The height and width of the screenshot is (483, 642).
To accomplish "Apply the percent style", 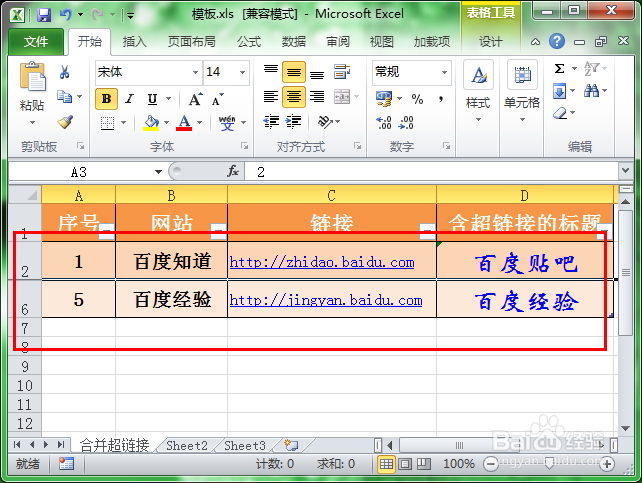I will tap(417, 99).
